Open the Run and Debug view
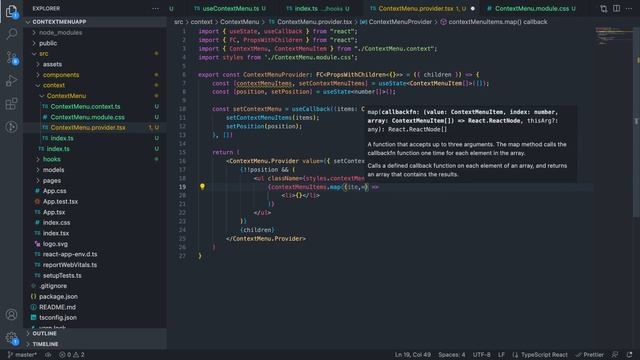 11,80
